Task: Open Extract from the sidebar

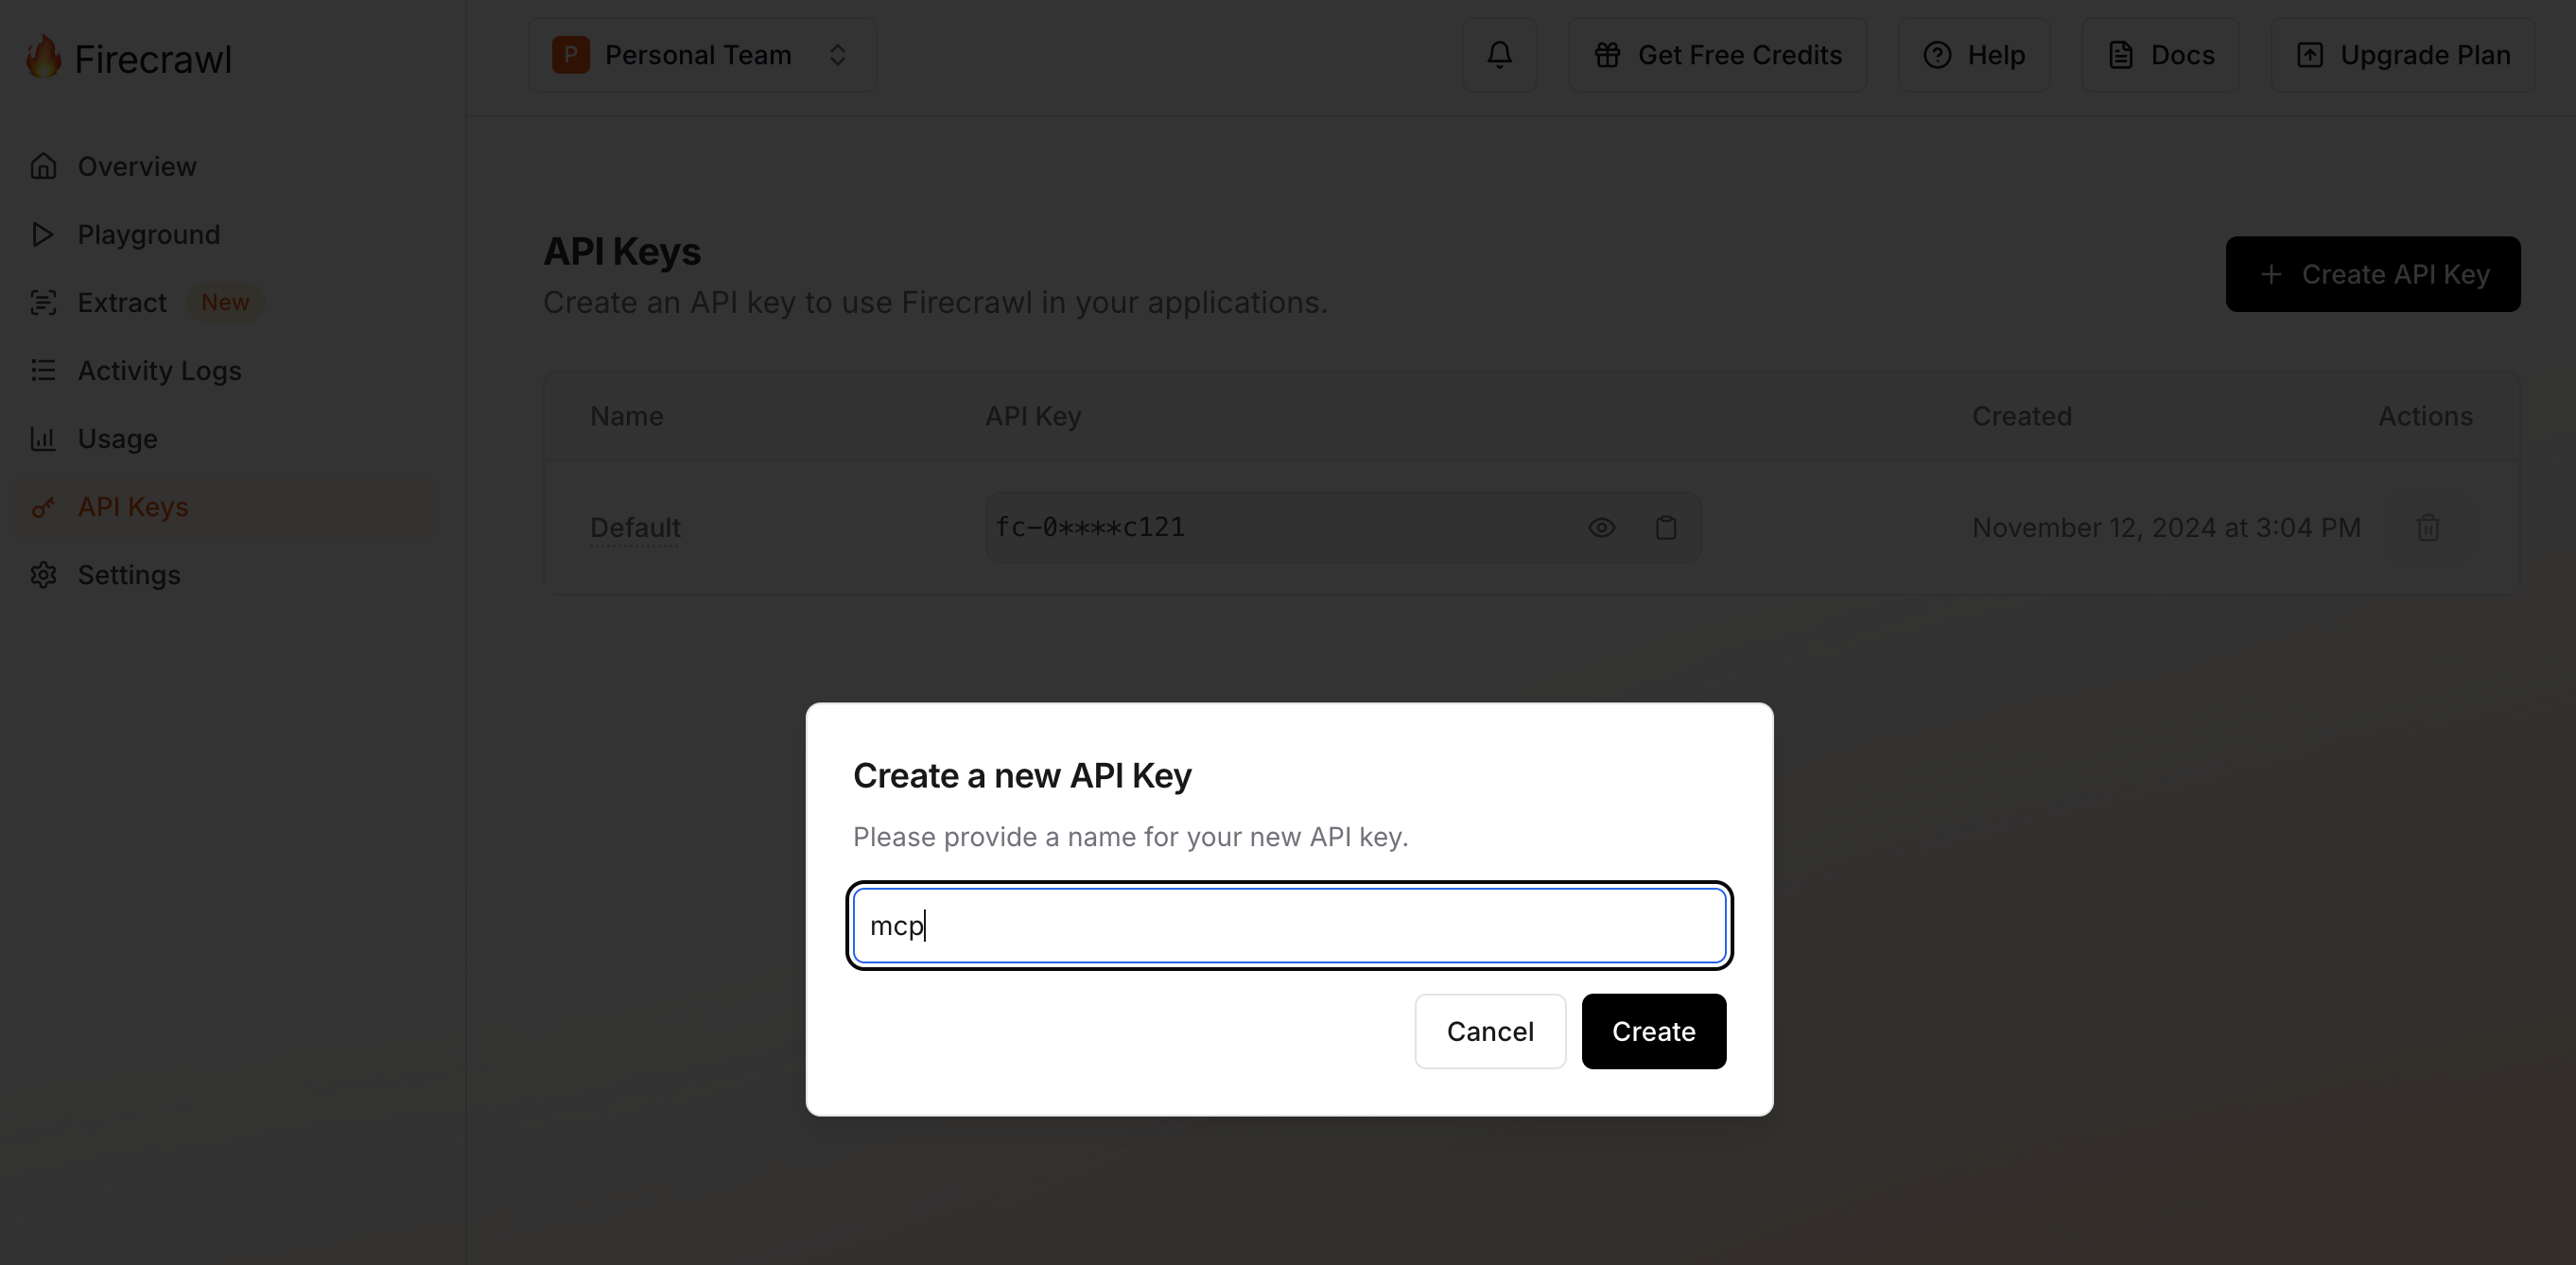Action: (122, 302)
